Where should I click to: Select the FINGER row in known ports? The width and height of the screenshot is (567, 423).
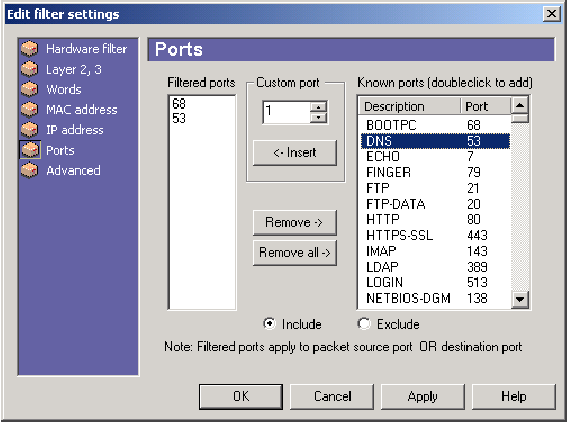[x=435, y=172]
